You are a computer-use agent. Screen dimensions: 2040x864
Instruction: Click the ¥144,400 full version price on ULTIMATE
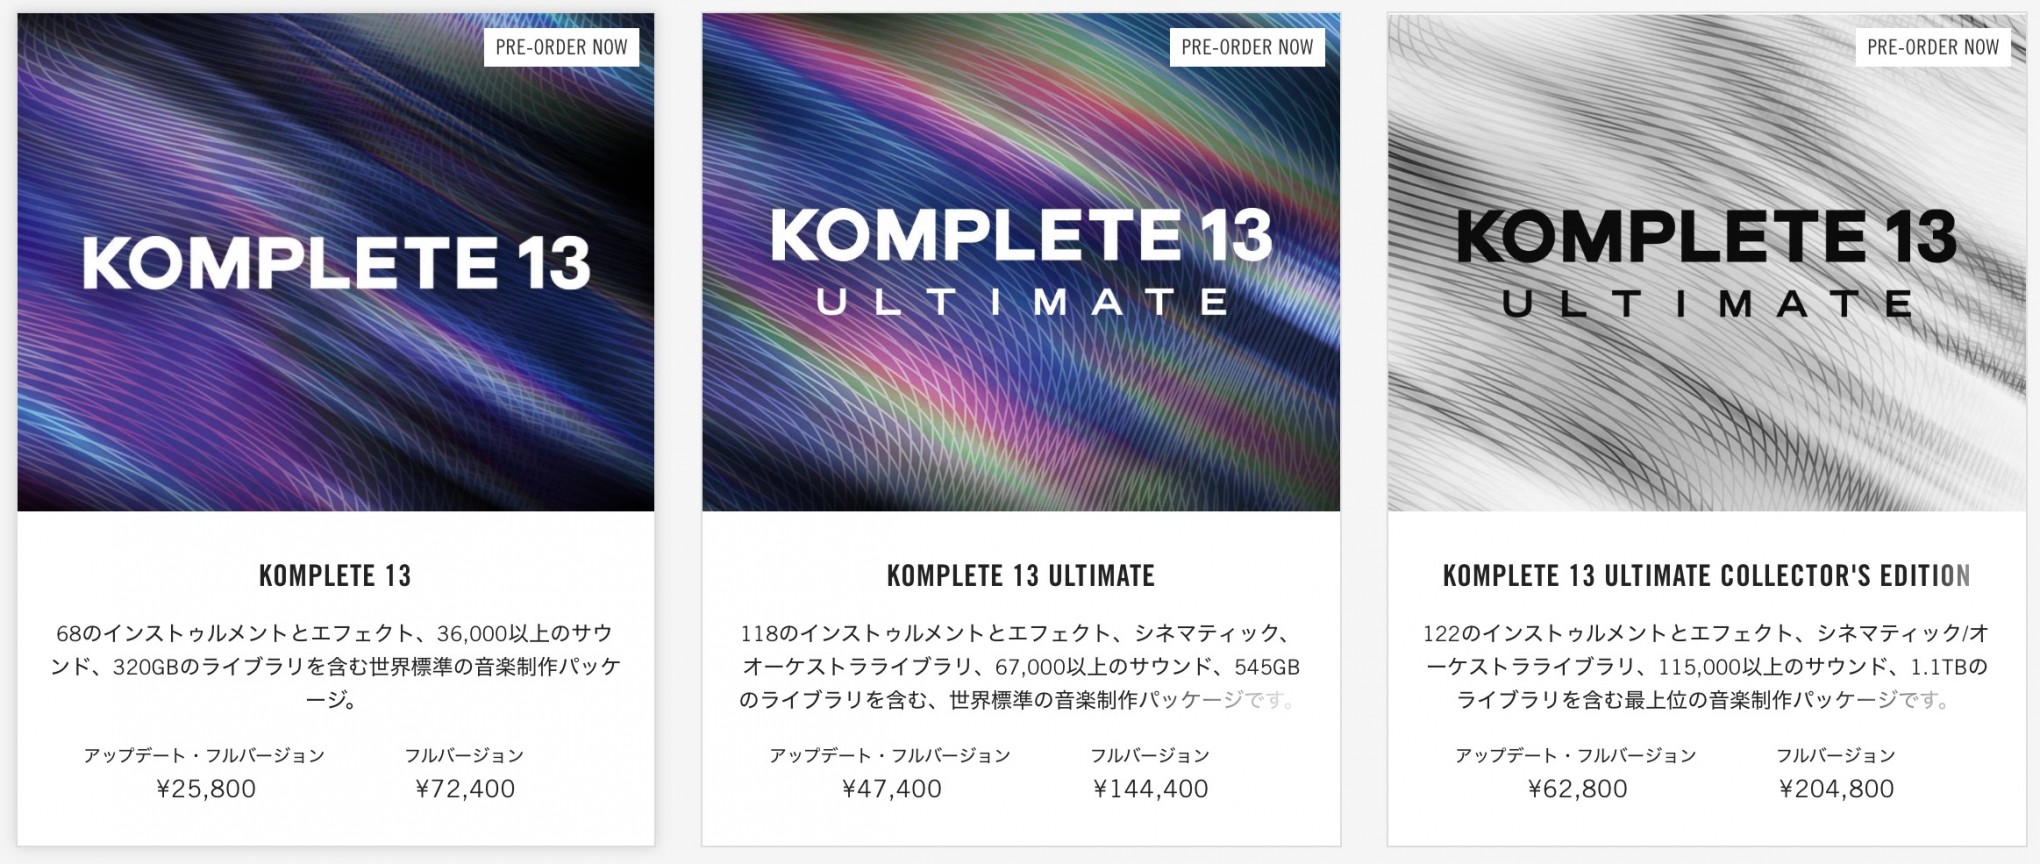click(x=1151, y=789)
